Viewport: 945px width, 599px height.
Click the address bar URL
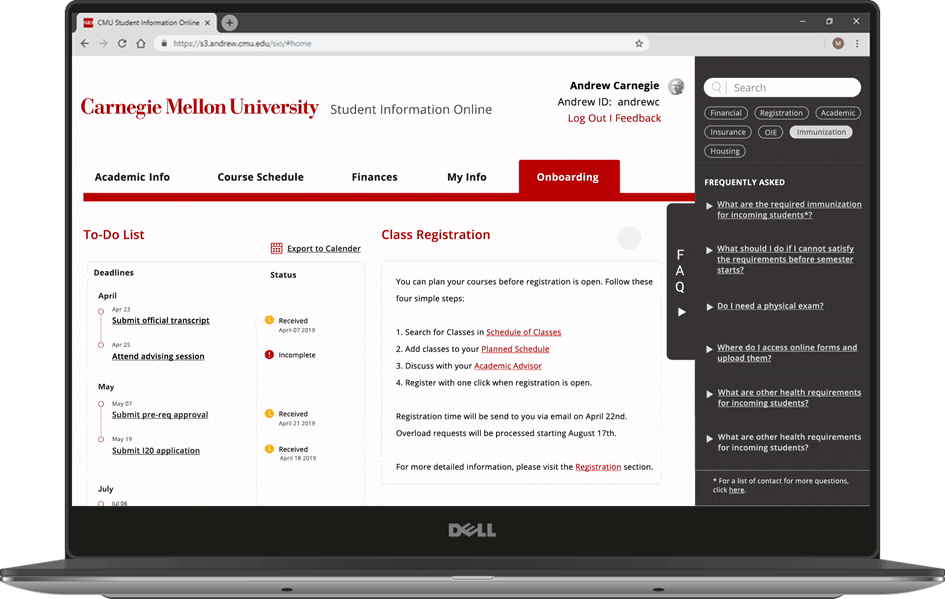coord(242,43)
